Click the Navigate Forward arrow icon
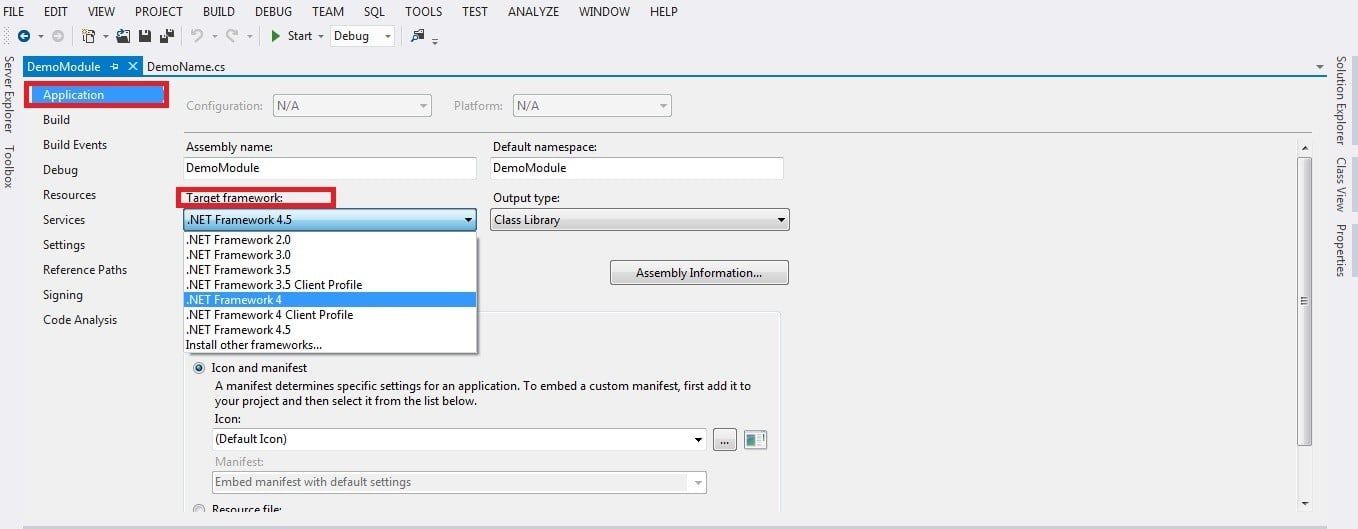This screenshot has width=1358, height=529. click(x=58, y=36)
